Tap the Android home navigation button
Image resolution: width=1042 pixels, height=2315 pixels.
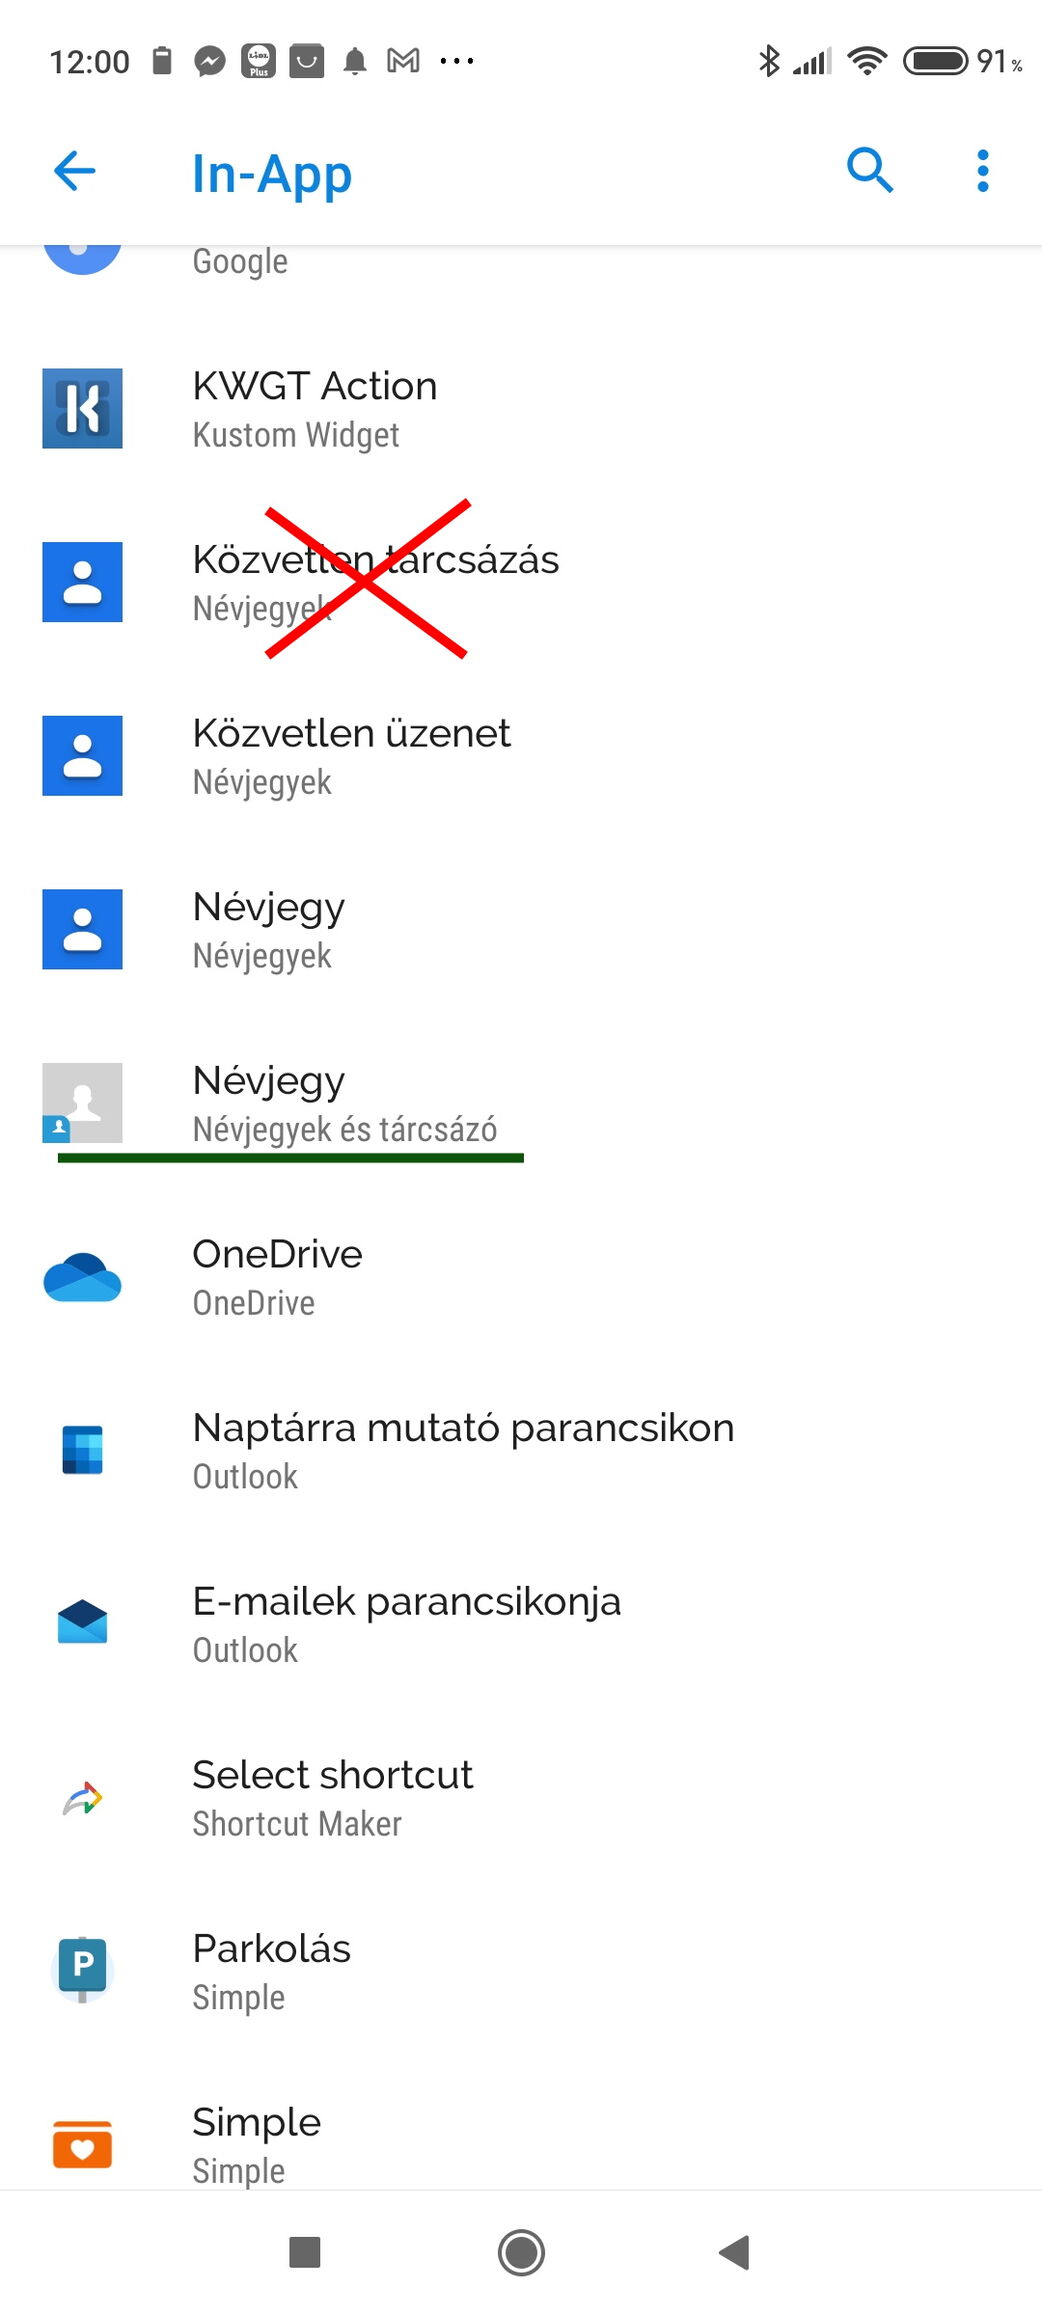[x=521, y=2253]
